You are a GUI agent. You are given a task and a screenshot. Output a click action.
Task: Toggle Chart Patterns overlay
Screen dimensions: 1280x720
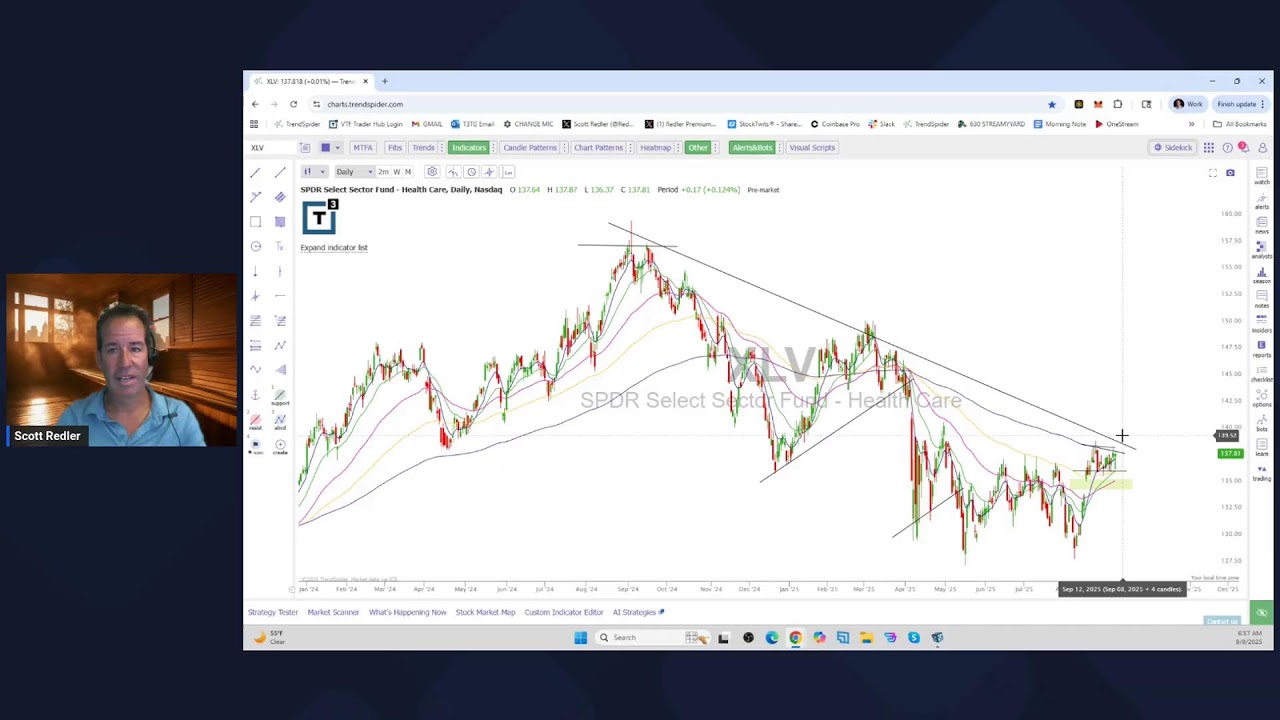click(x=598, y=148)
